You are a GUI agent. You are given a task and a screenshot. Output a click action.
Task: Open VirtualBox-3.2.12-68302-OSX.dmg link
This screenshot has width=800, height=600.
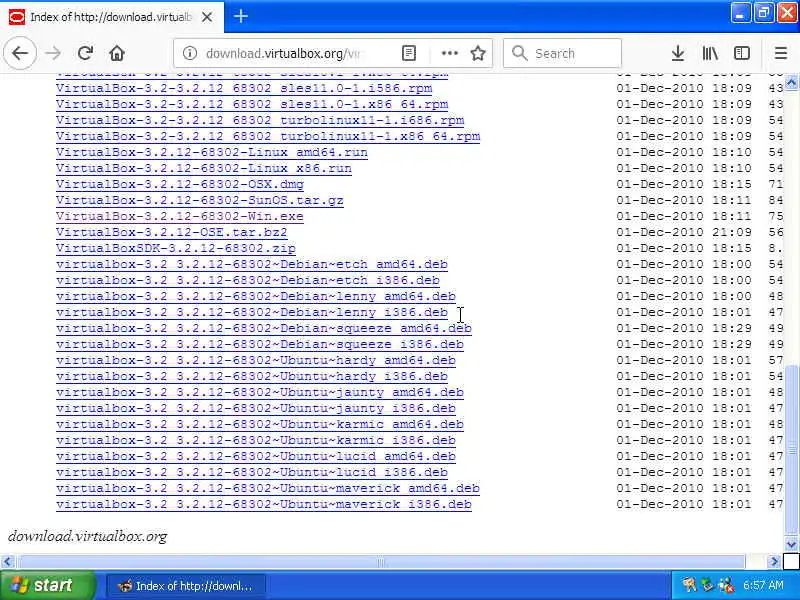point(180,184)
